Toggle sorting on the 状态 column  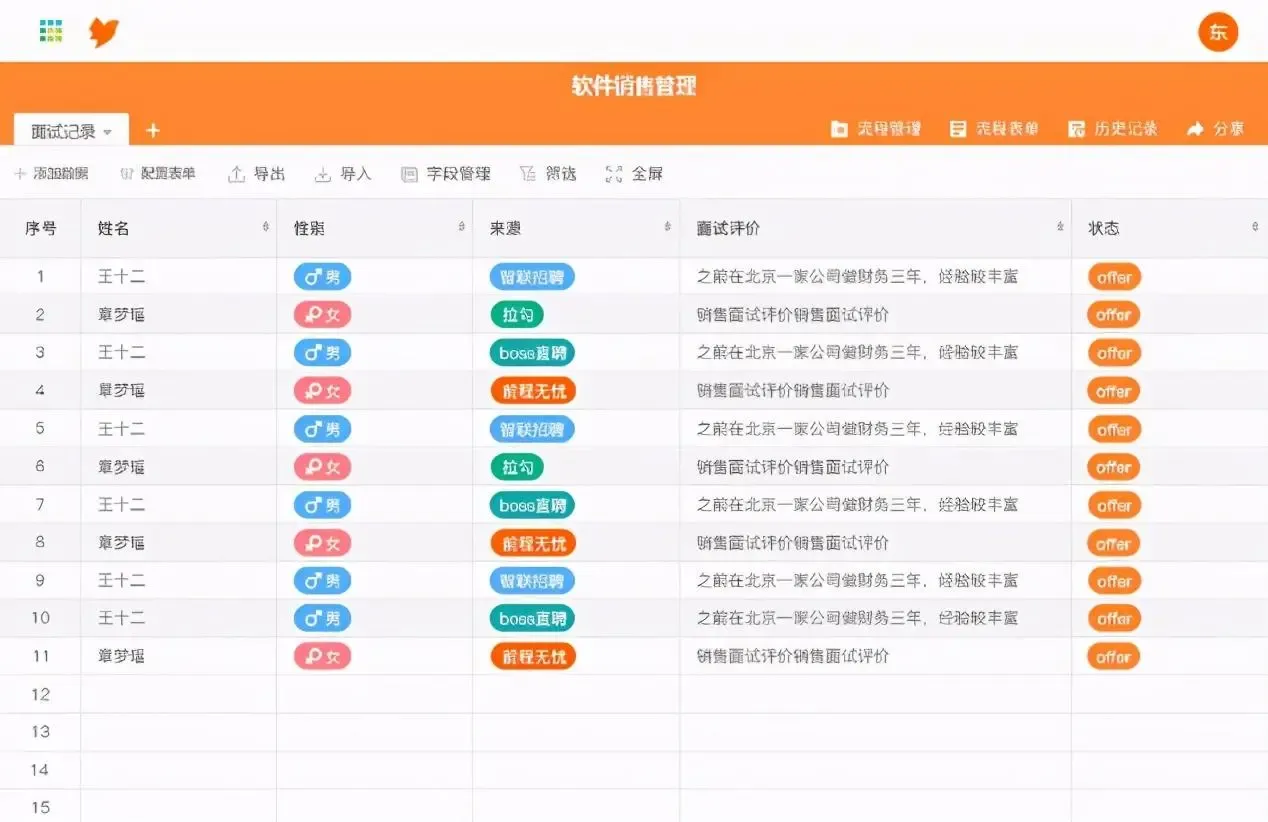pos(1256,227)
